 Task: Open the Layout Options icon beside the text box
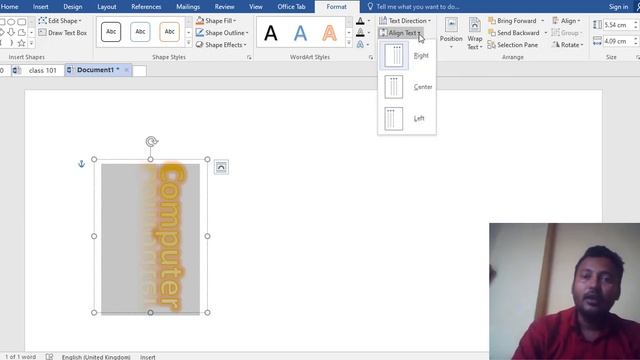221,167
